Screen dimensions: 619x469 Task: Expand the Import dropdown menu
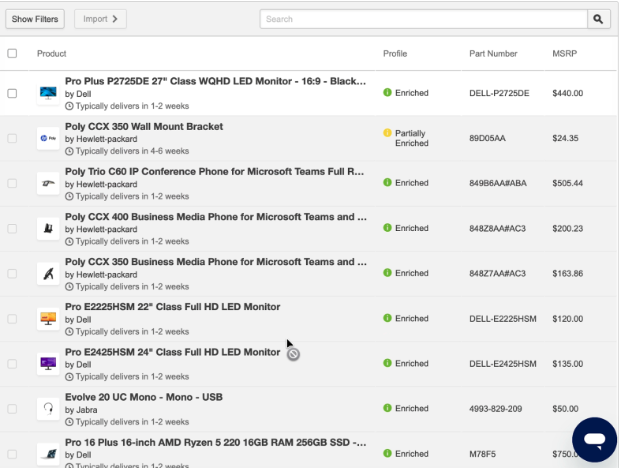[x=100, y=19]
